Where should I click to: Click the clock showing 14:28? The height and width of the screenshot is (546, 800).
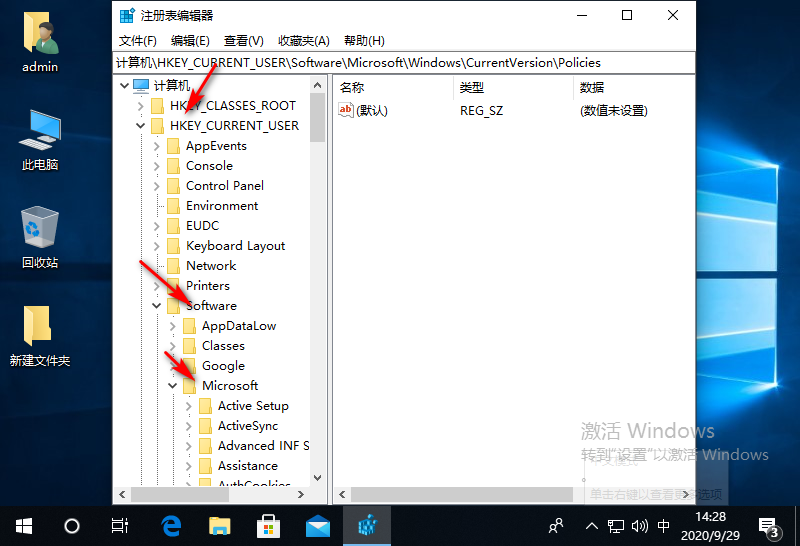pyautogui.click(x=710, y=517)
